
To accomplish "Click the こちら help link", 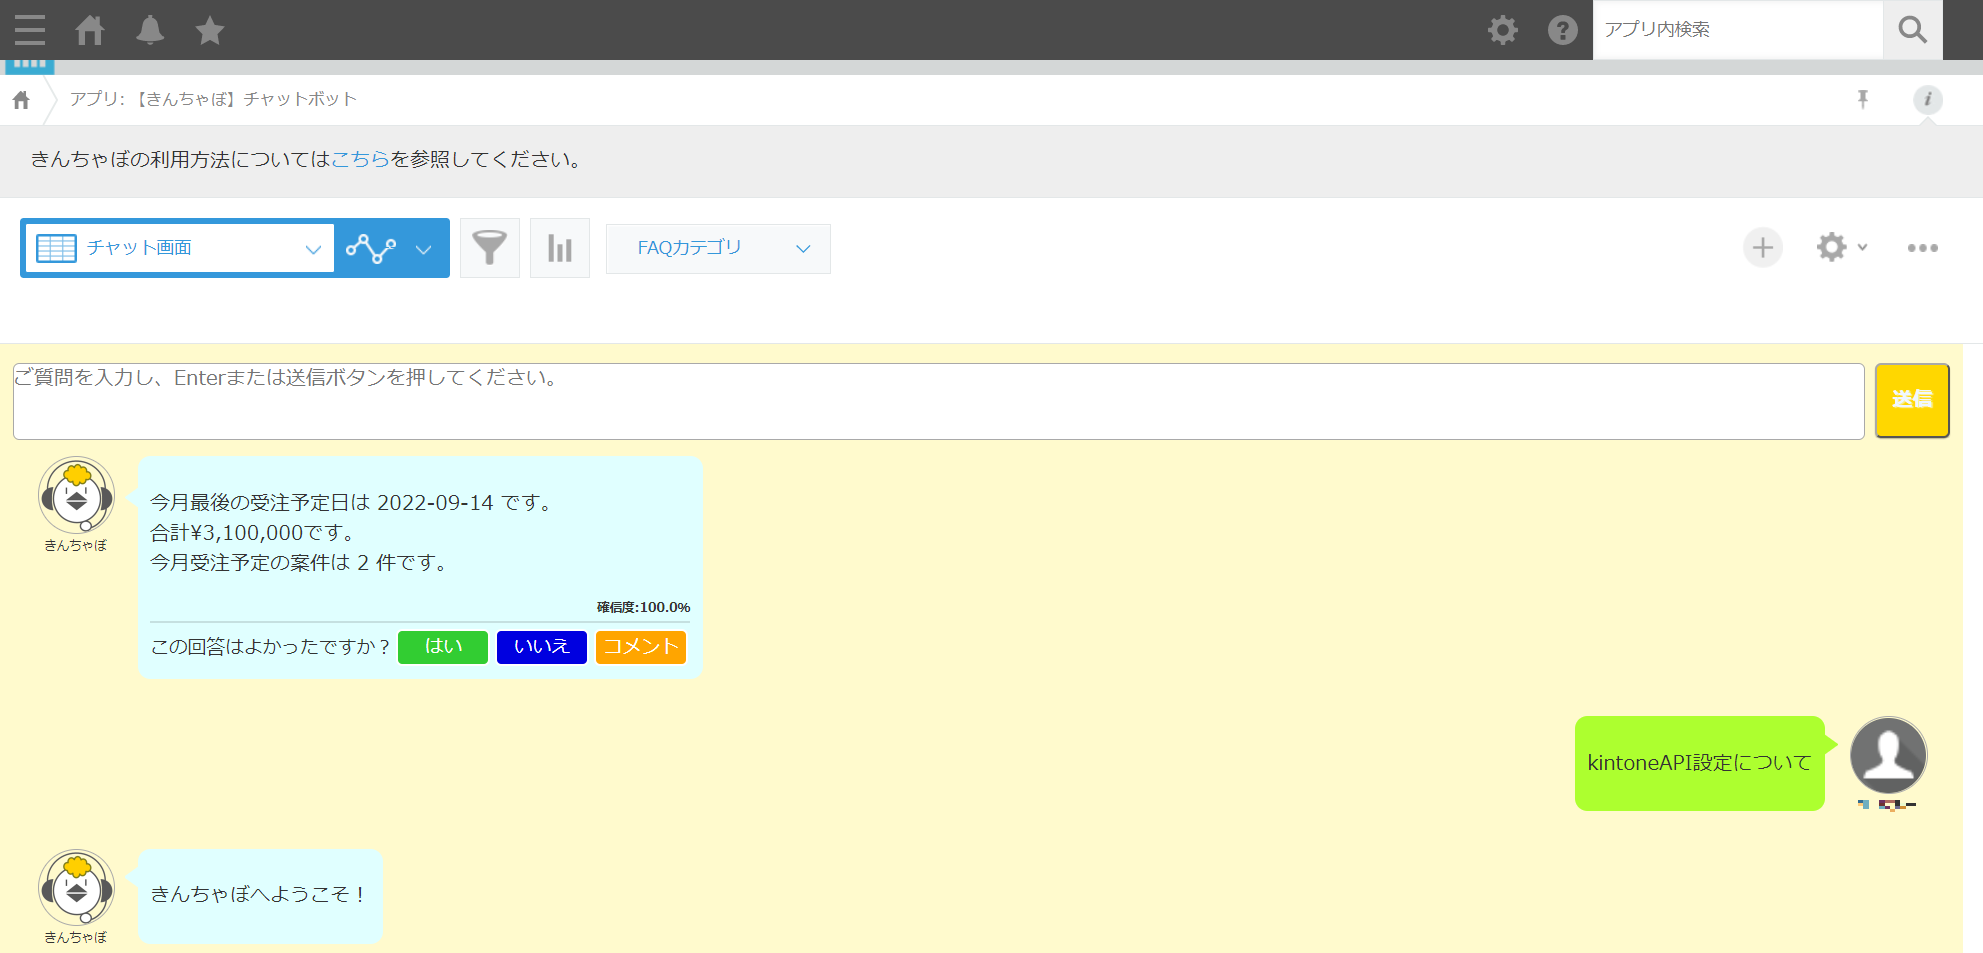I will point(360,160).
